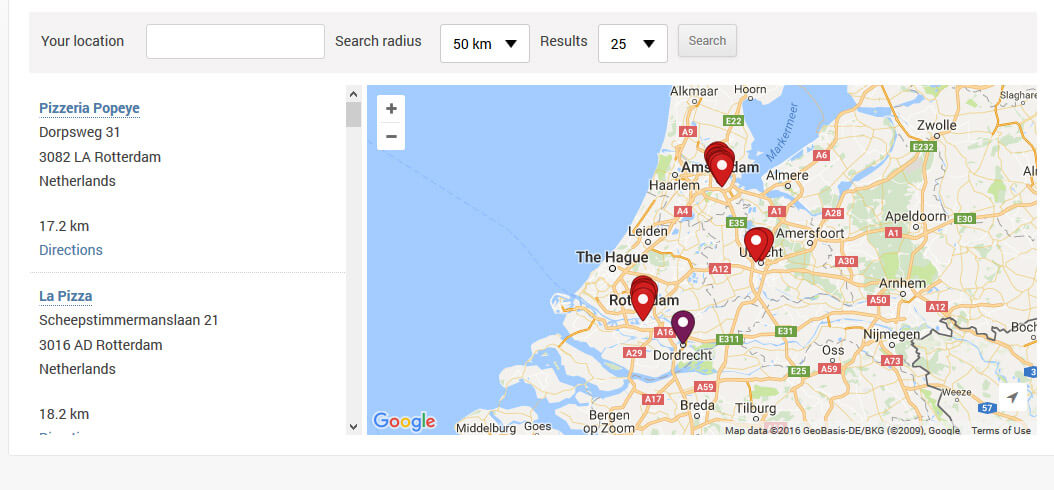The image size is (1054, 490).
Task: Grab the results list scrollbar thumb
Action: [354, 115]
